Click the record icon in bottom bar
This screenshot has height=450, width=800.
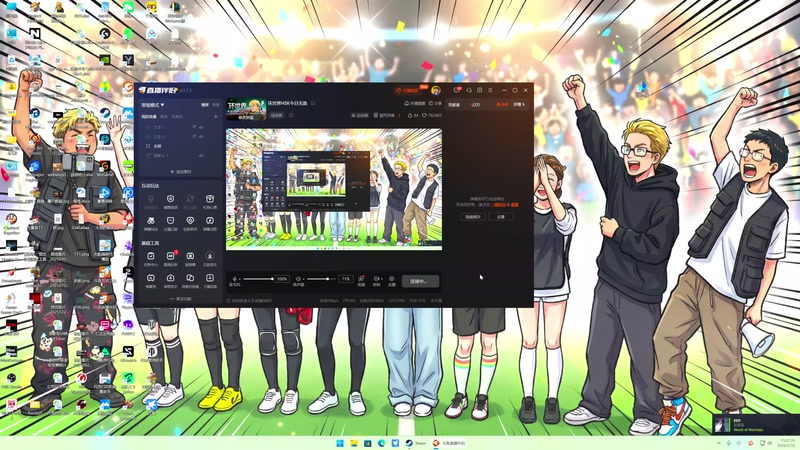click(x=376, y=279)
